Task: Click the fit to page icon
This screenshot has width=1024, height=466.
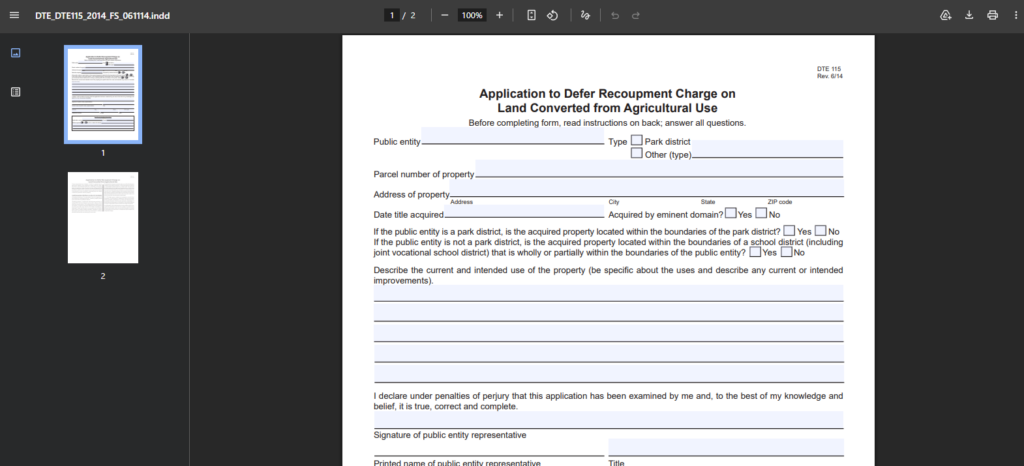Action: pyautogui.click(x=531, y=15)
